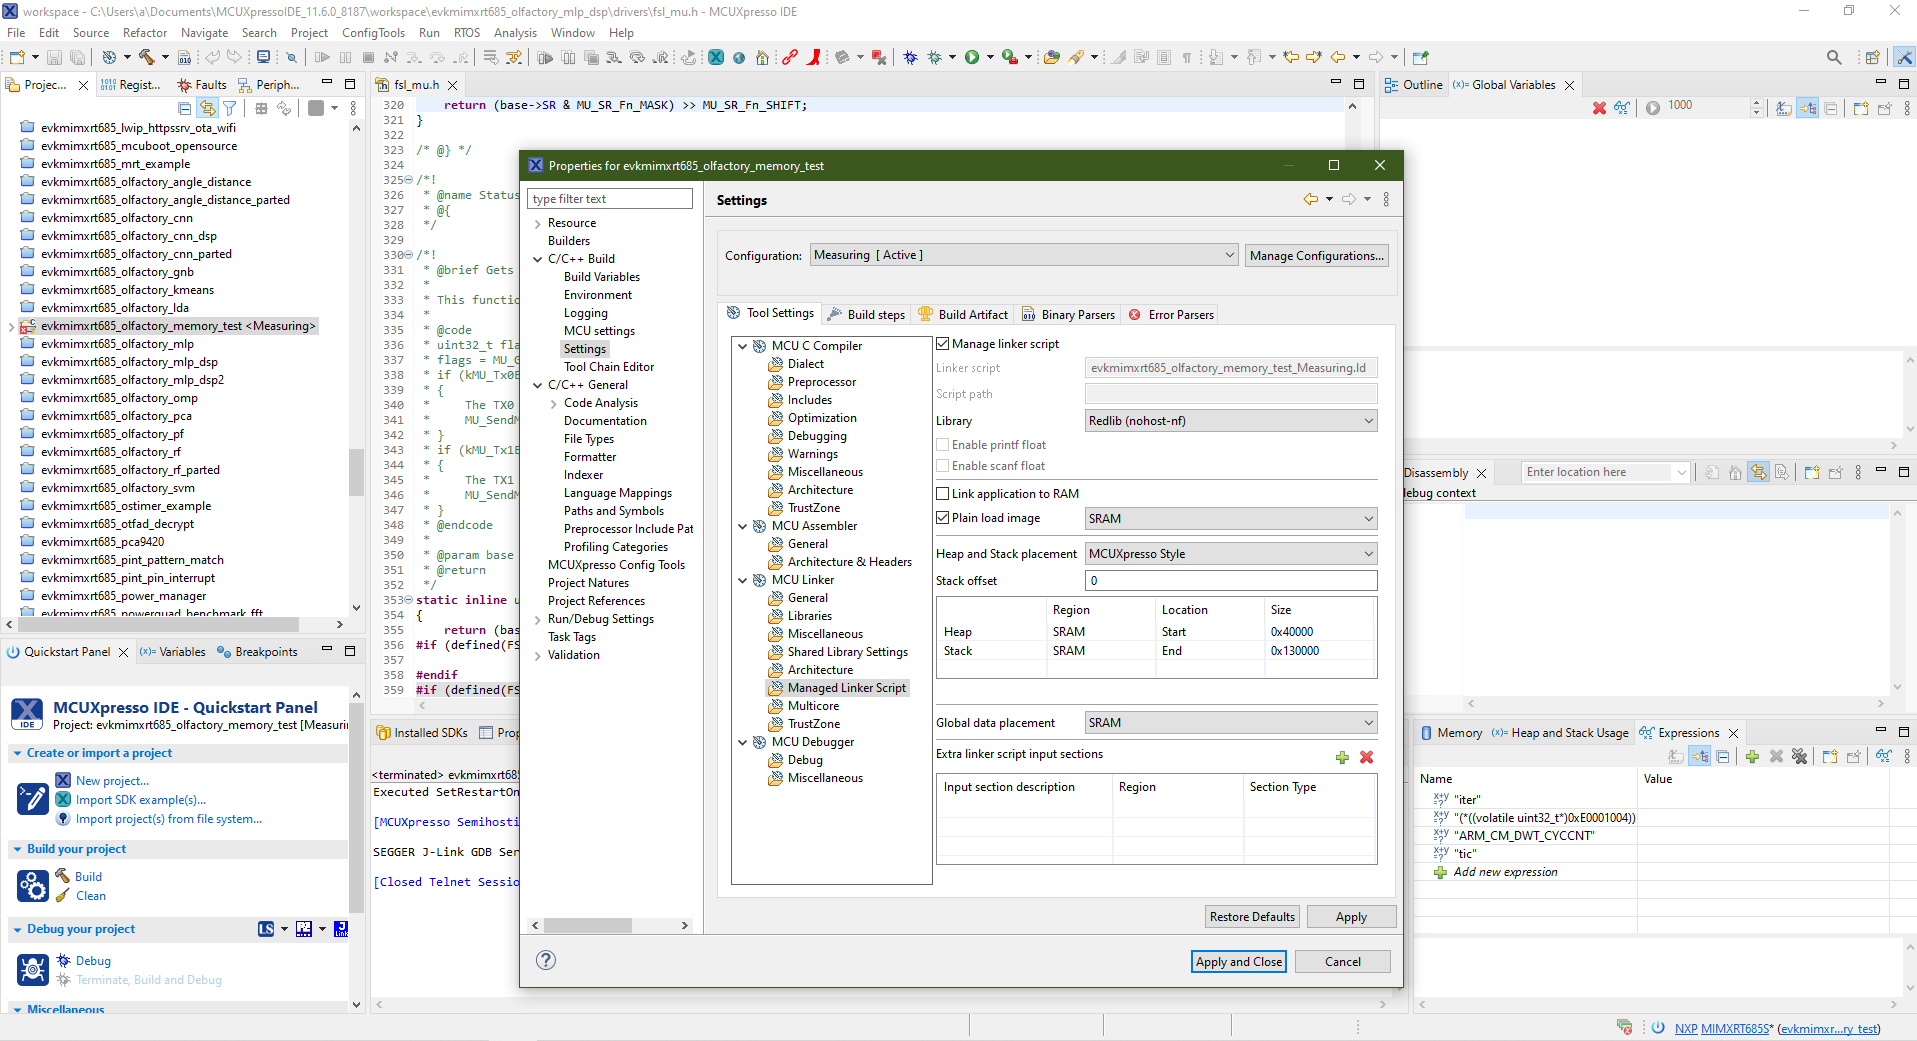Open the ConfigTools menu

373,33
